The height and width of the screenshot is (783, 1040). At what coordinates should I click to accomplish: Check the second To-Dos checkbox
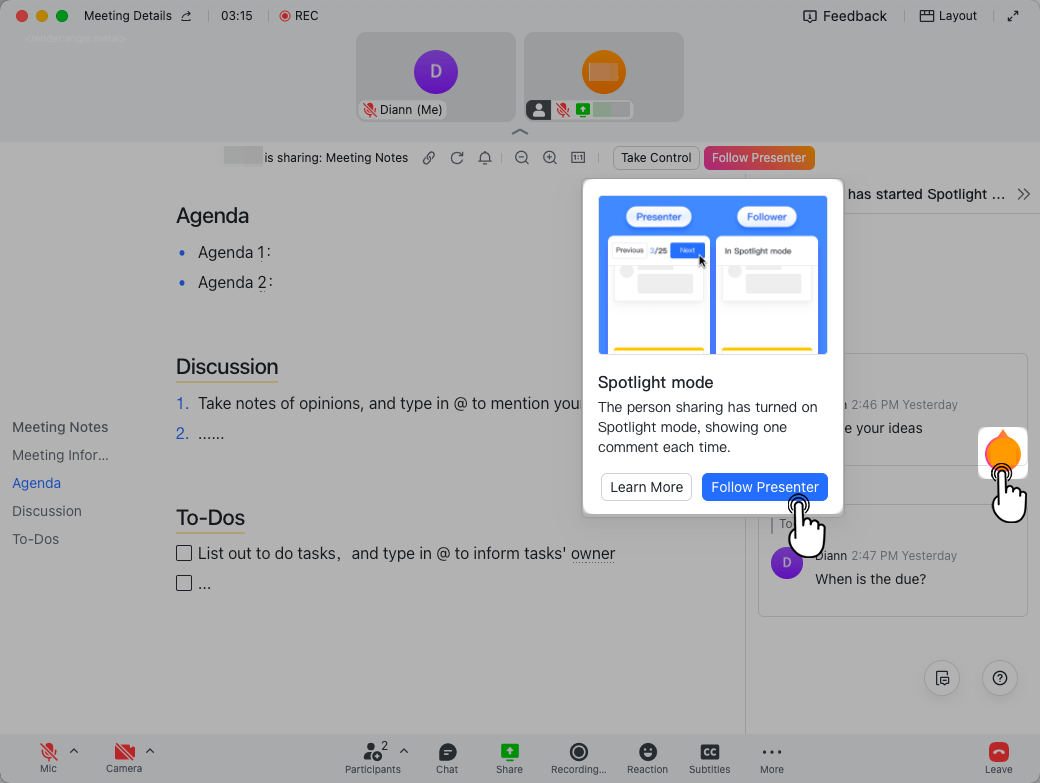pos(184,582)
